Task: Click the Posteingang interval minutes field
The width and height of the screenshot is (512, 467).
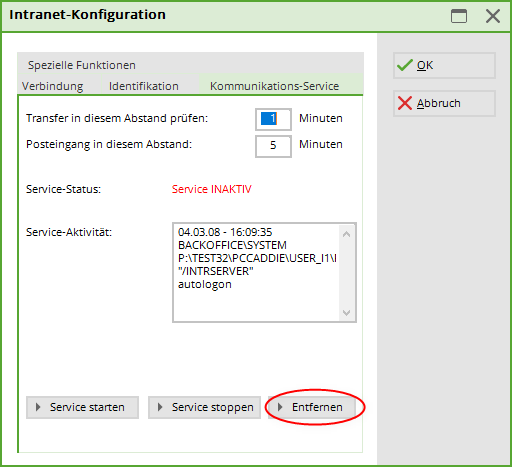Action: 273,146
